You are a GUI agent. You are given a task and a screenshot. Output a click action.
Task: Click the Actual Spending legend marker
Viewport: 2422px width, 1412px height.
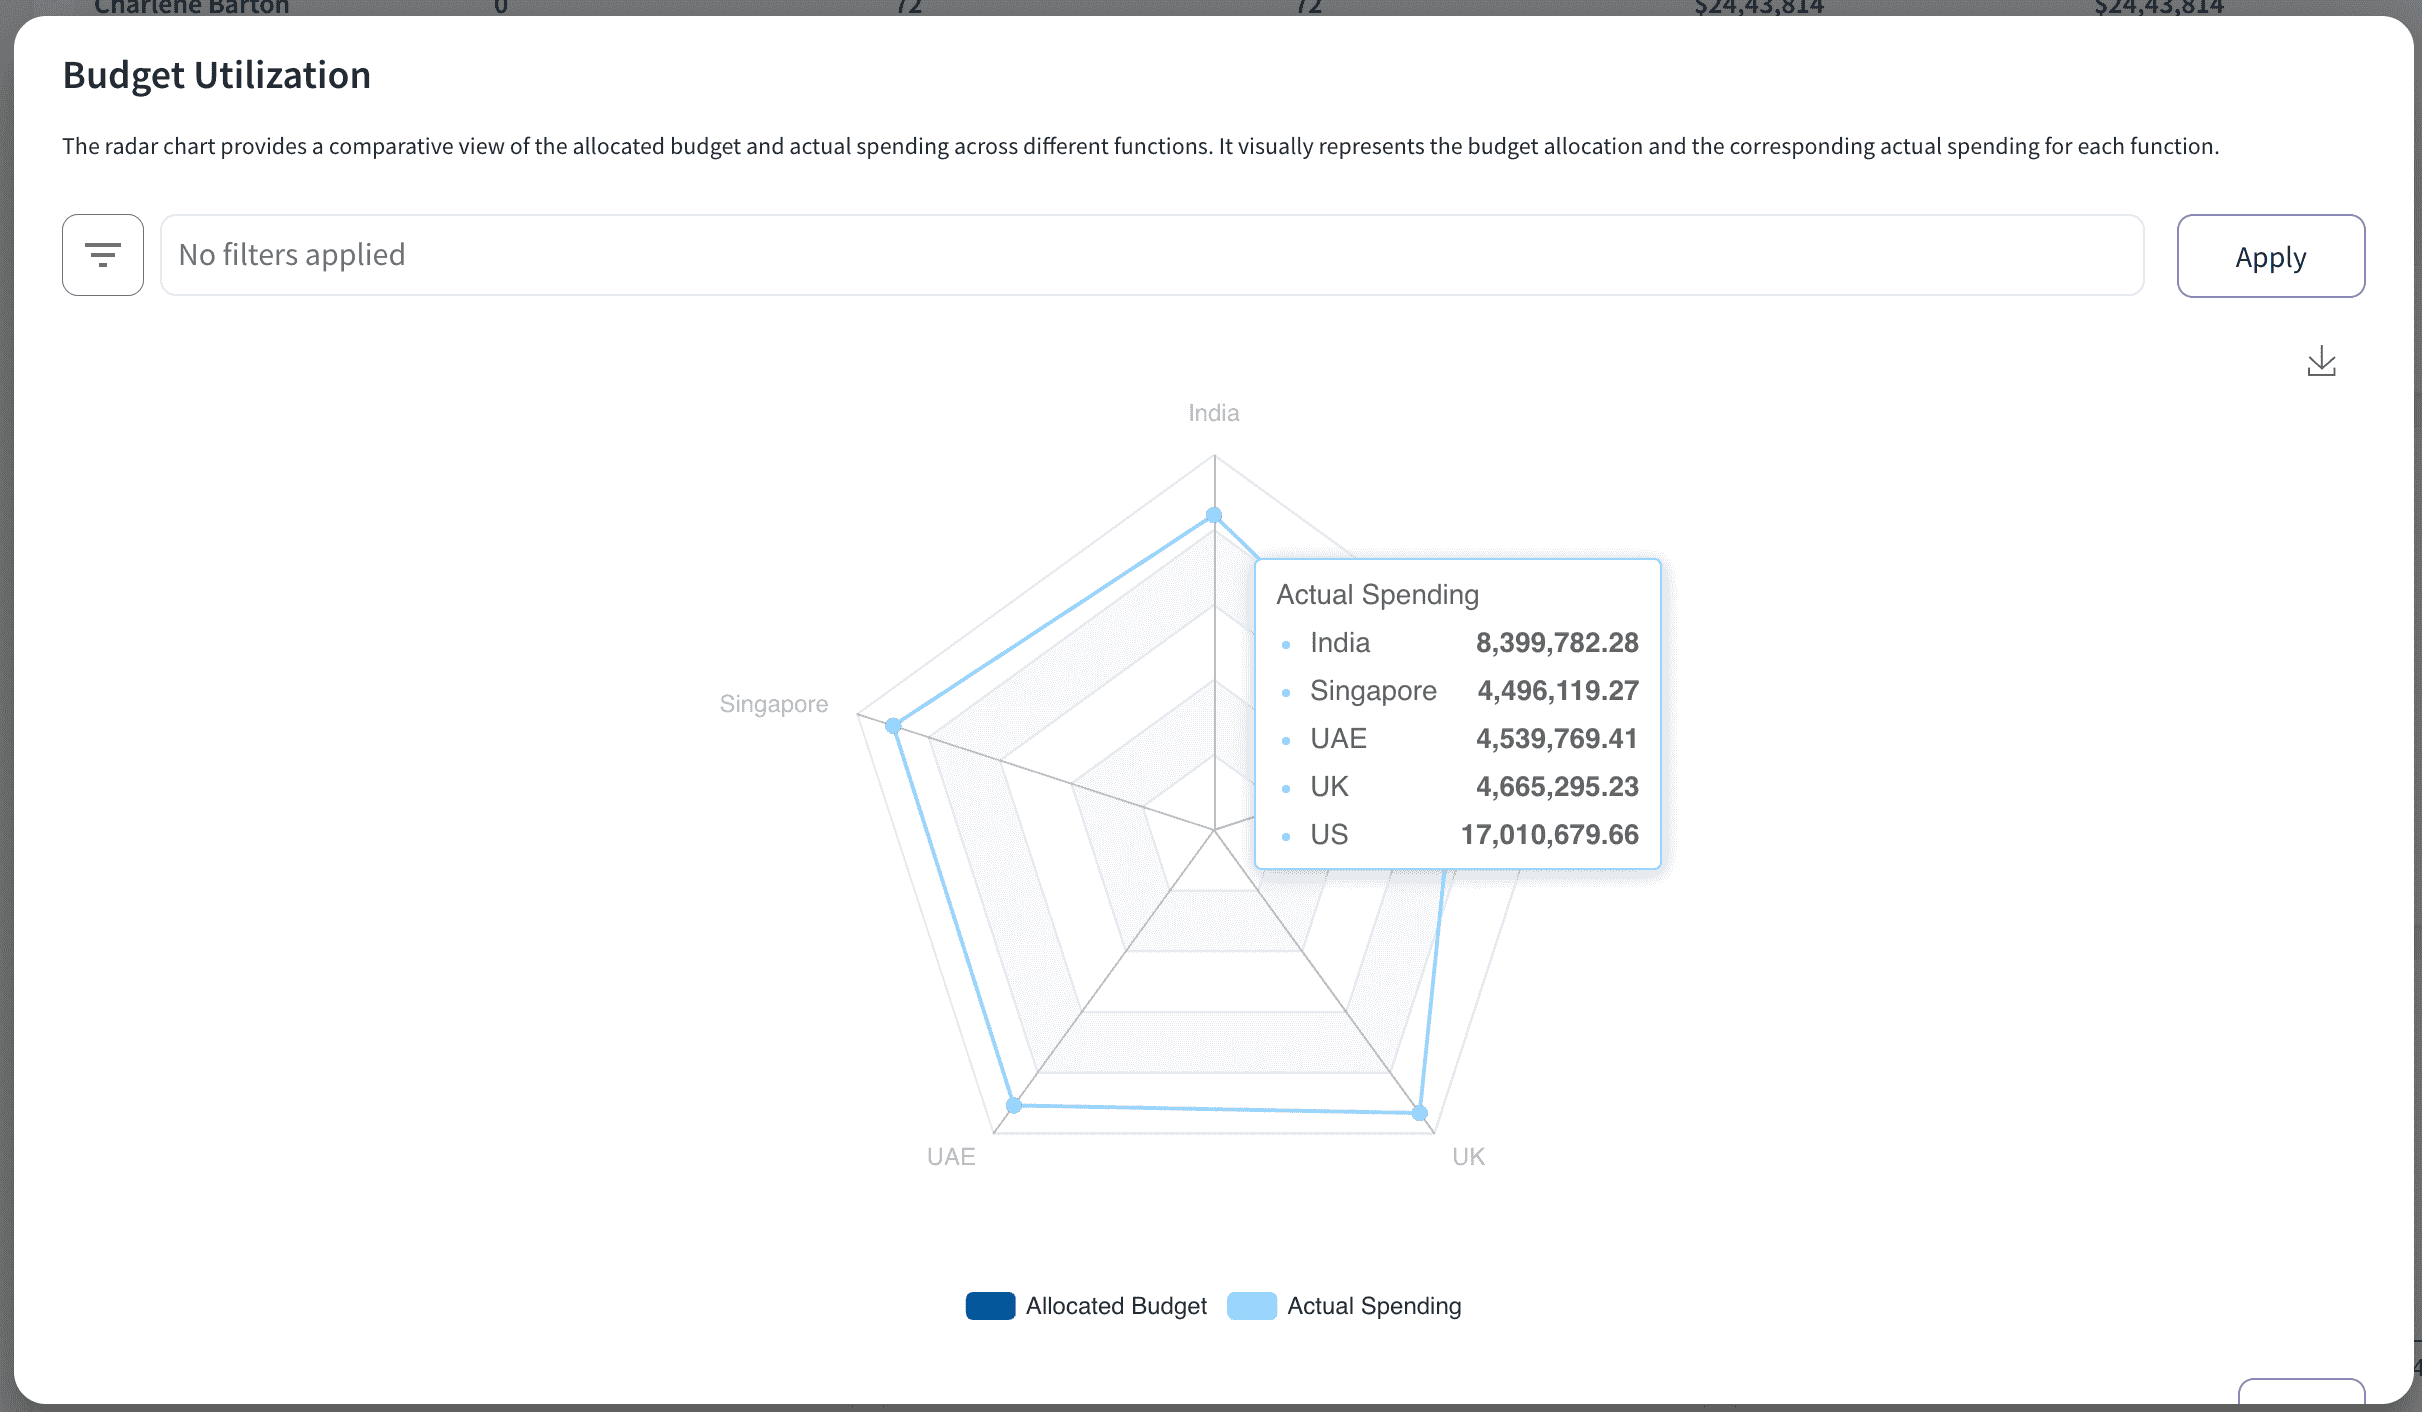tap(1251, 1305)
